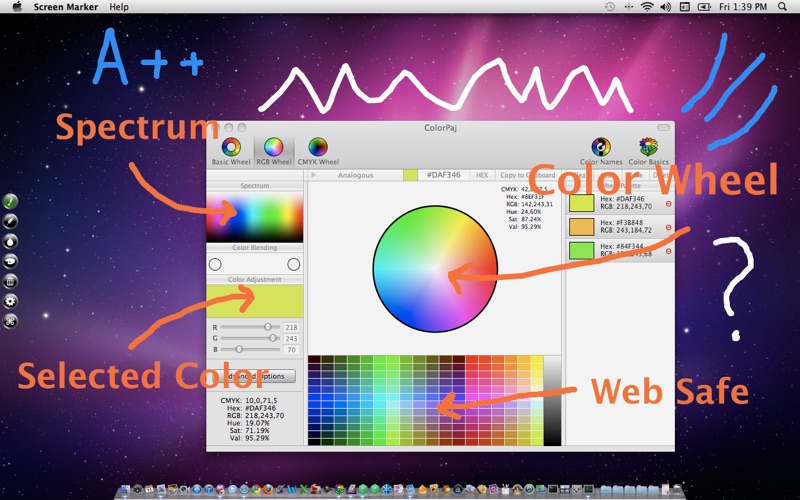Select the orange #F3B848 palette swatch
Screen dimensions: 800x500
(582, 227)
